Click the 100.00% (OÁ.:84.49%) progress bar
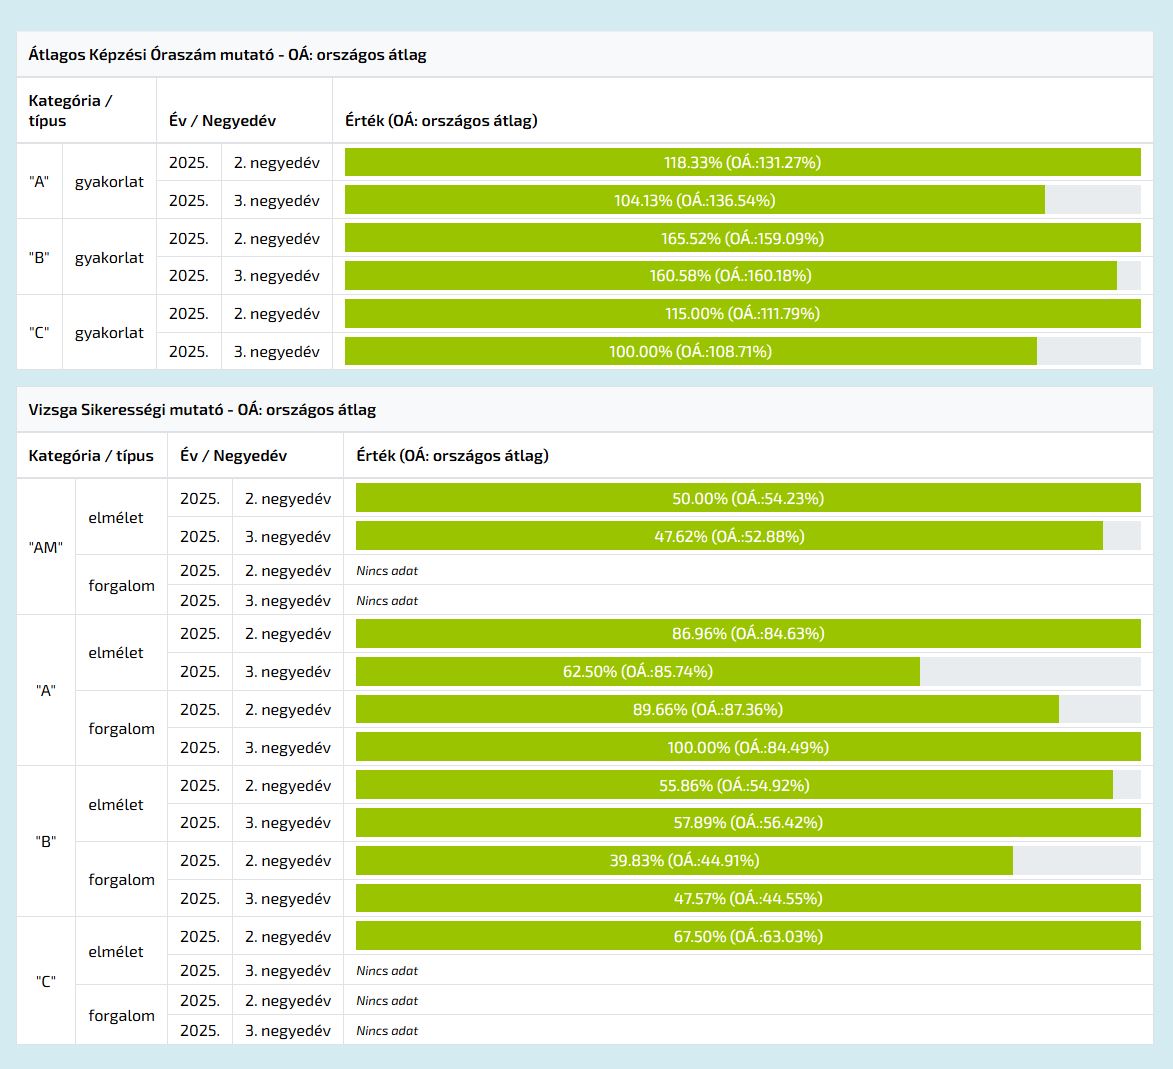This screenshot has height=1069, width=1173. coord(748,747)
